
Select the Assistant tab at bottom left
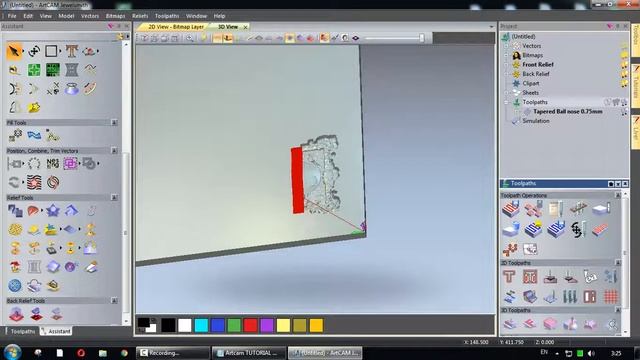point(56,331)
